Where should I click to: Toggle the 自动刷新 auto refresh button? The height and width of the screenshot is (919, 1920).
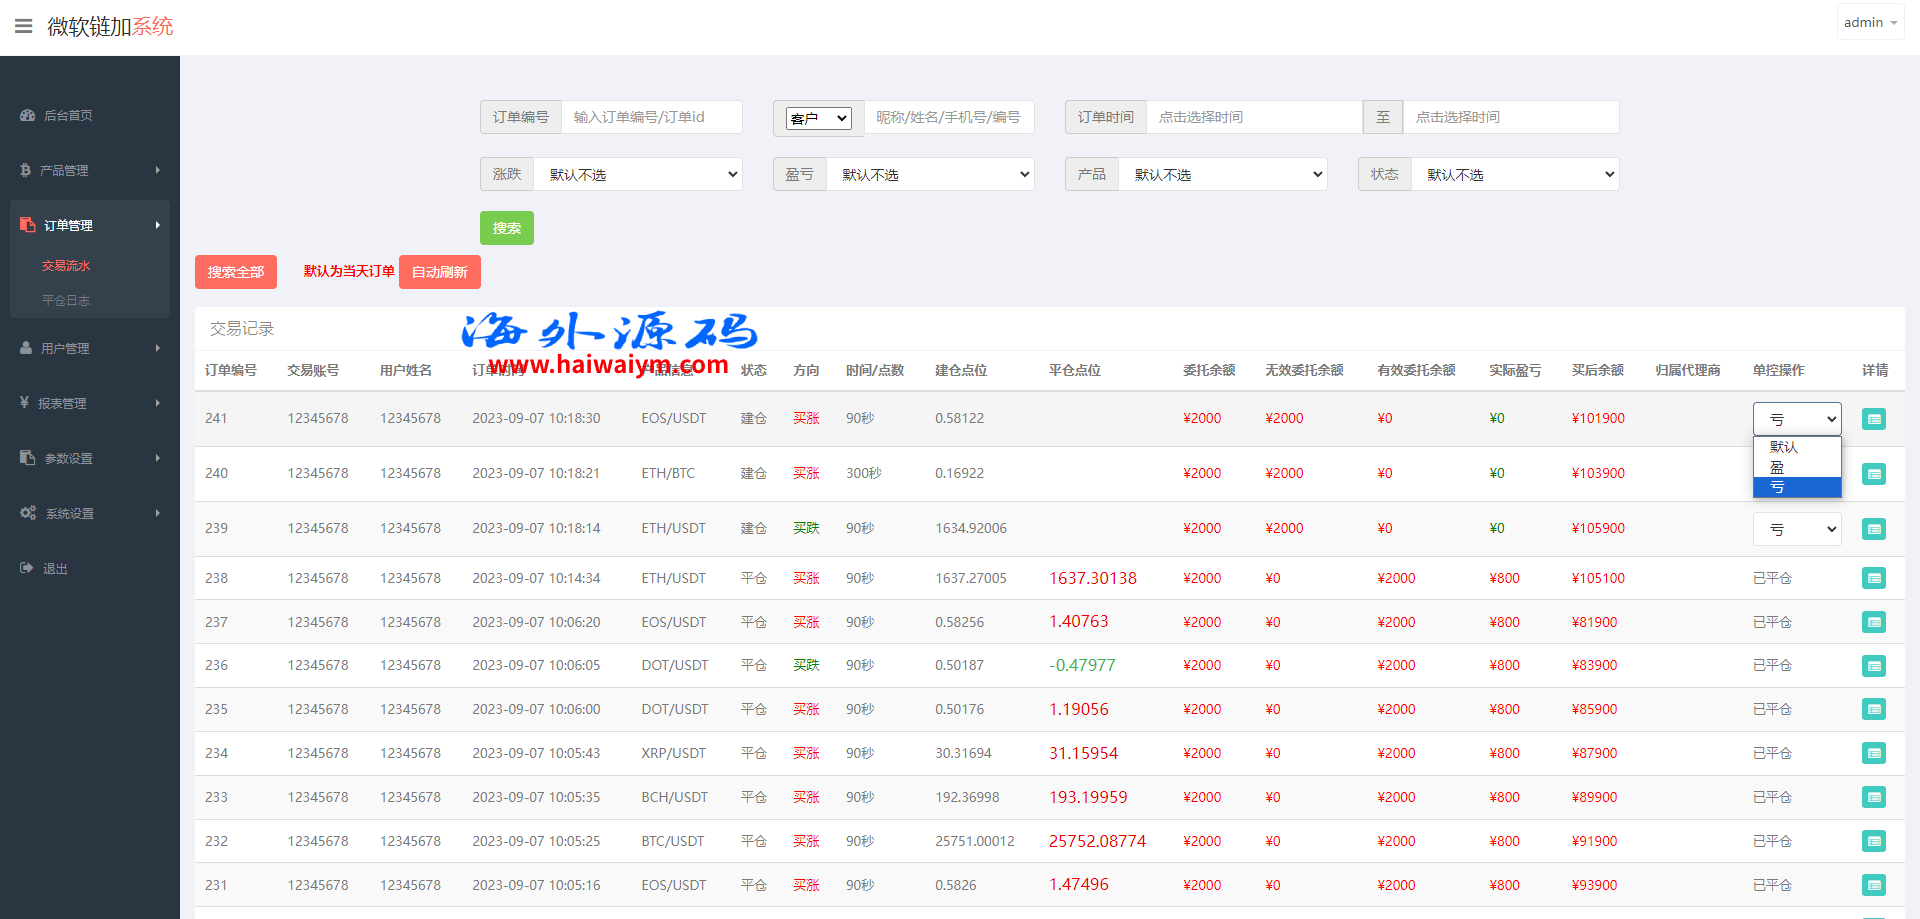(439, 272)
